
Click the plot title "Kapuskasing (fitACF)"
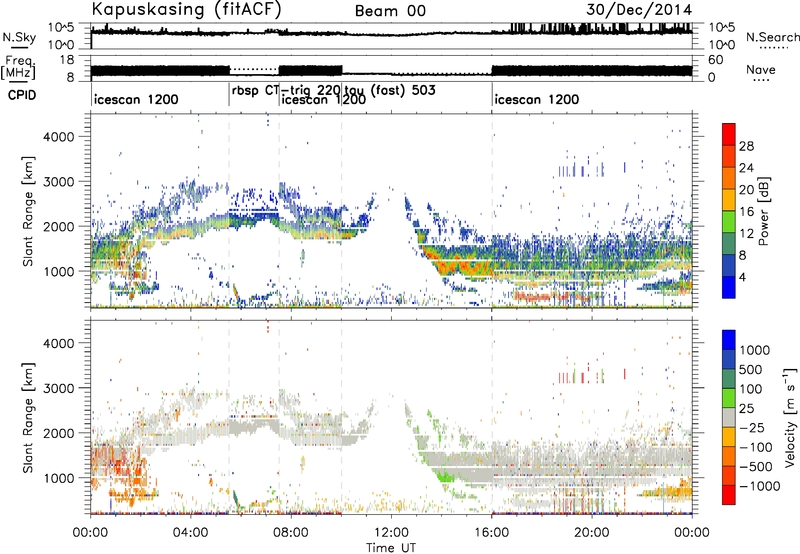point(186,9)
